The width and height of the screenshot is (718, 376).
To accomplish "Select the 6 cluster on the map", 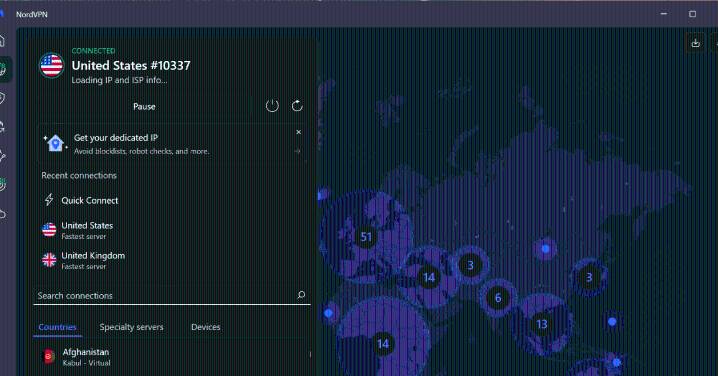I will coord(498,298).
